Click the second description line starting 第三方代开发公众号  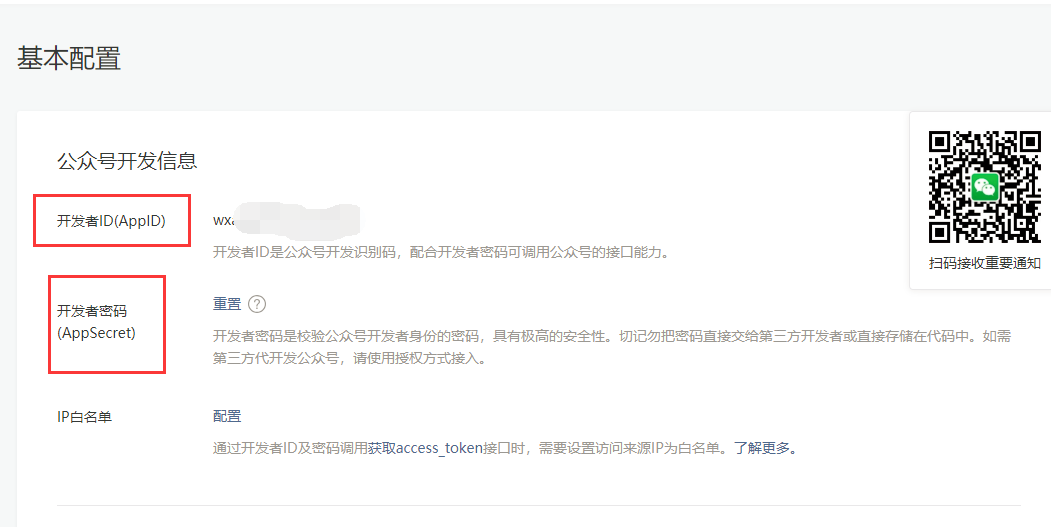pyautogui.click(x=349, y=358)
